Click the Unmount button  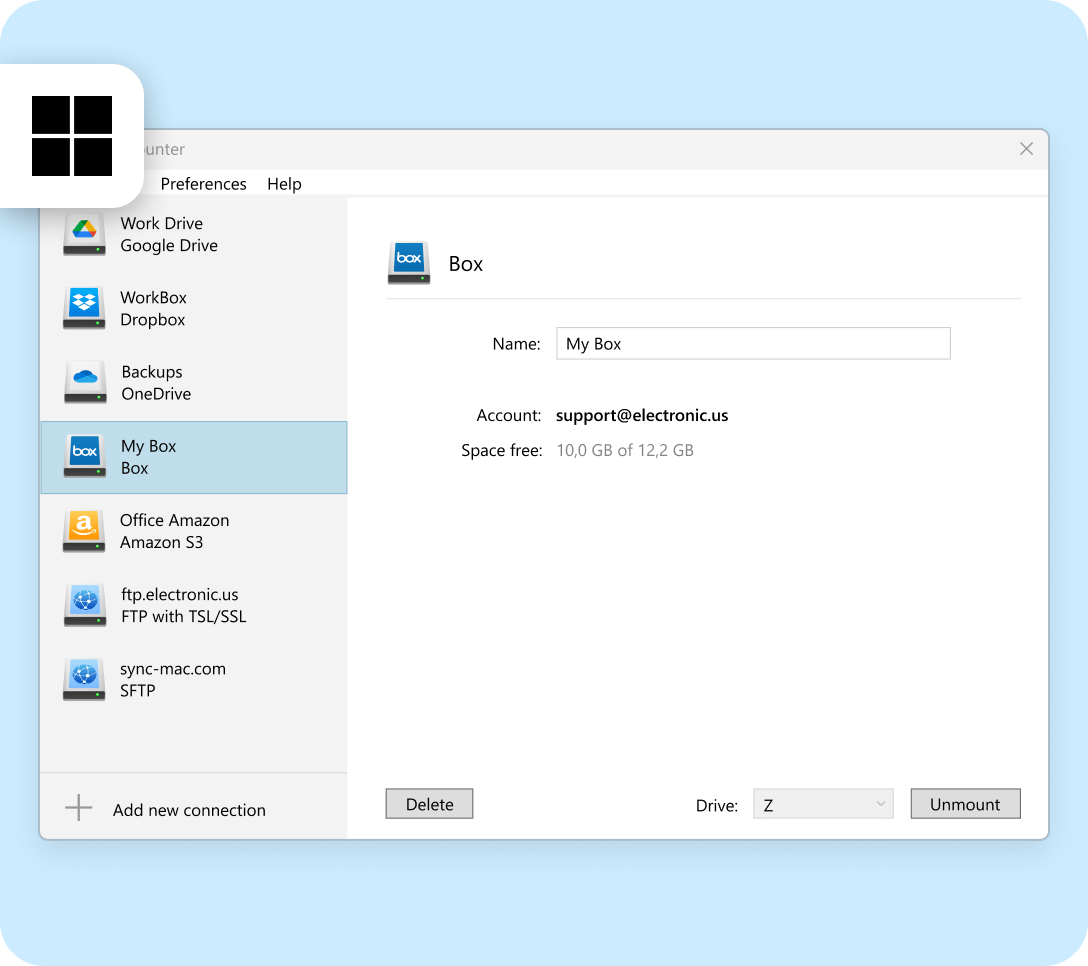(x=965, y=804)
